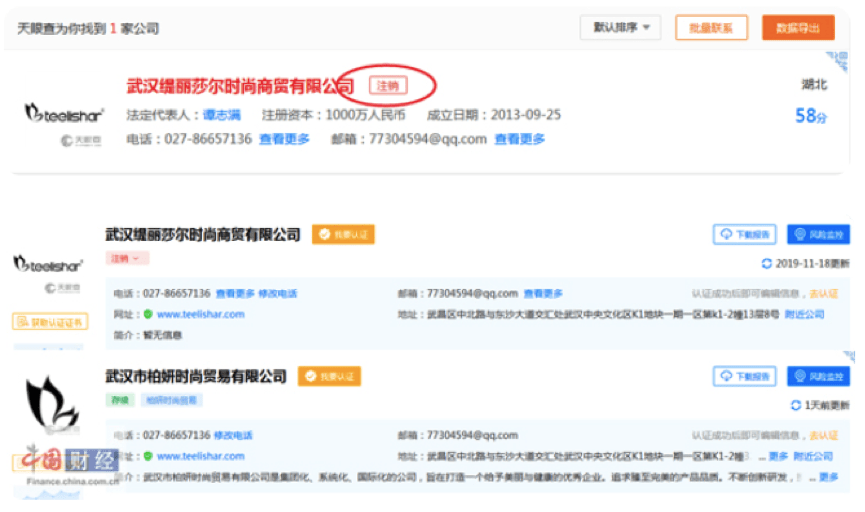Click the 注销 status tag circled in red
865x512 pixels.
point(388,86)
